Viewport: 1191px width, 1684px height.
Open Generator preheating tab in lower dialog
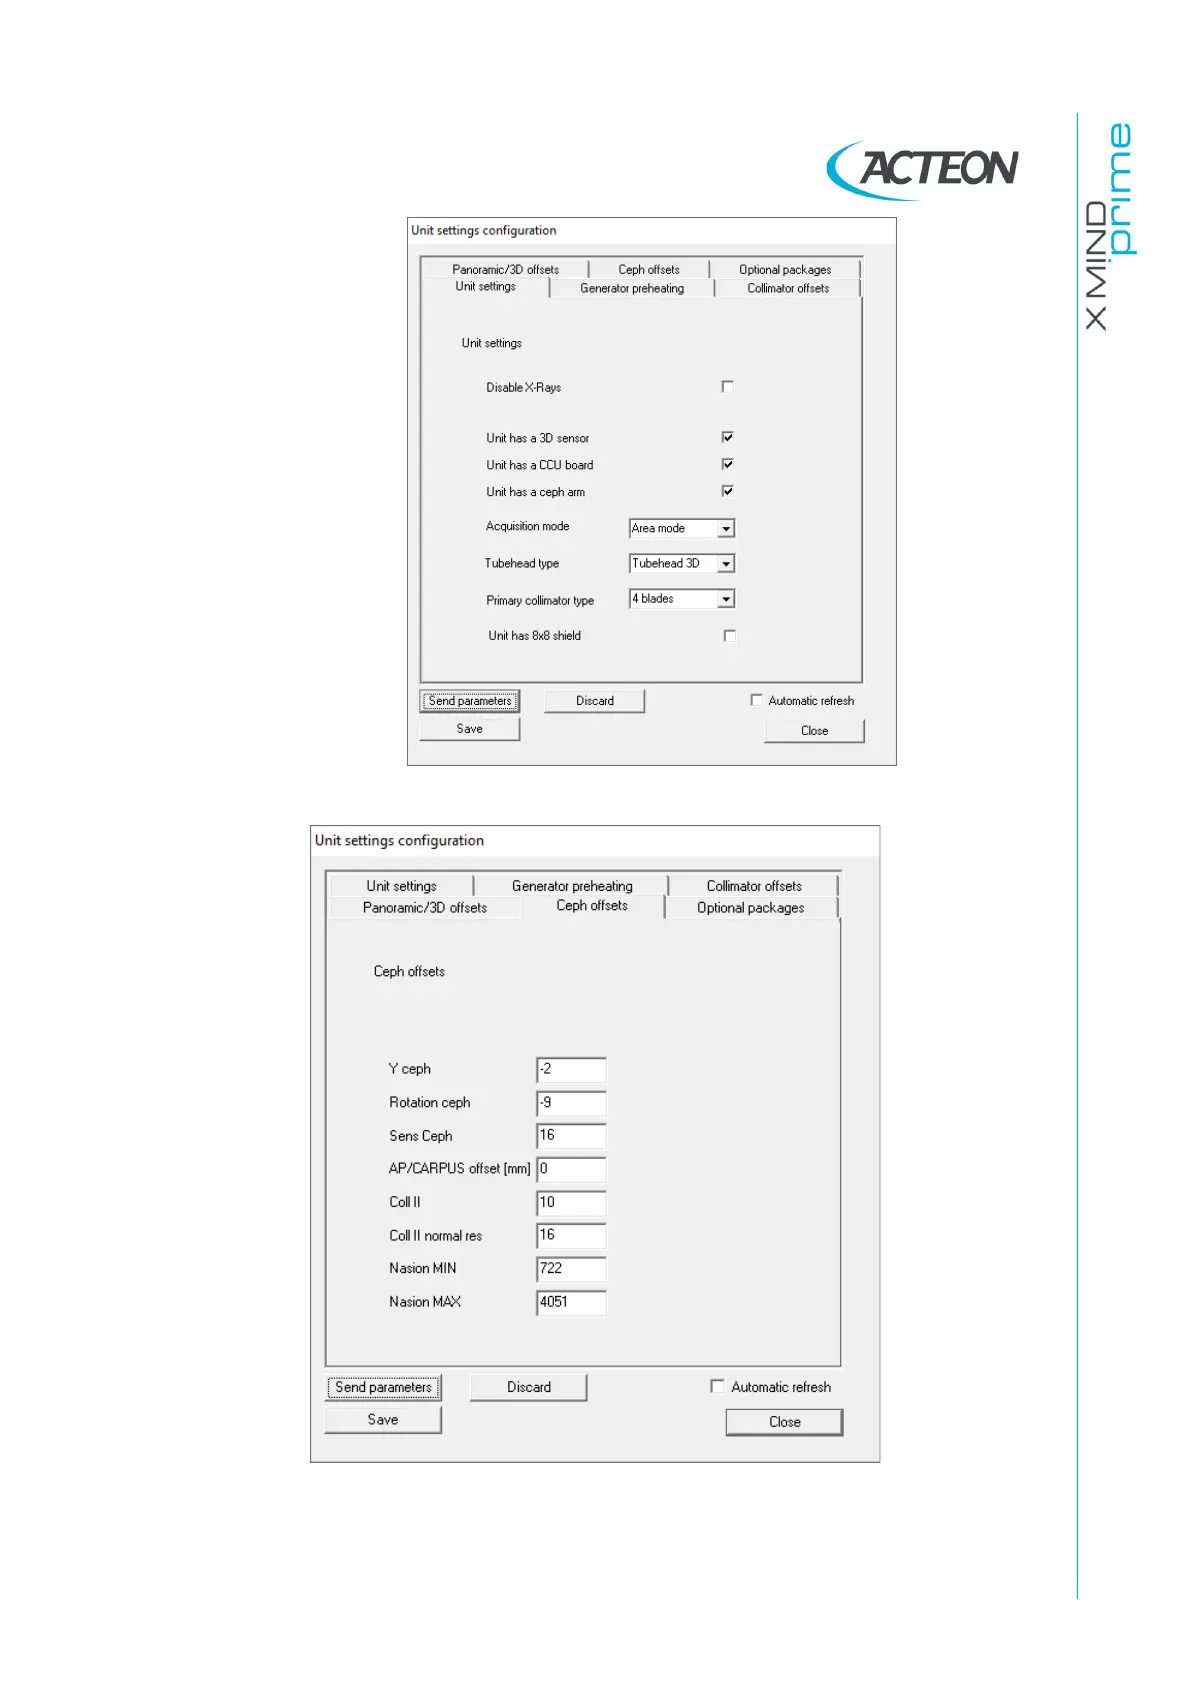(572, 886)
